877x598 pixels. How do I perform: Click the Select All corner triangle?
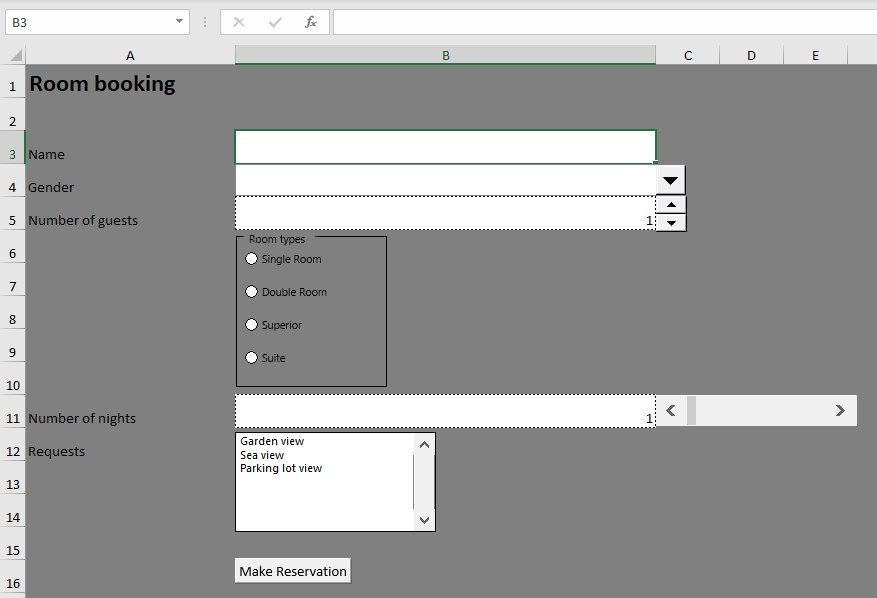15,56
